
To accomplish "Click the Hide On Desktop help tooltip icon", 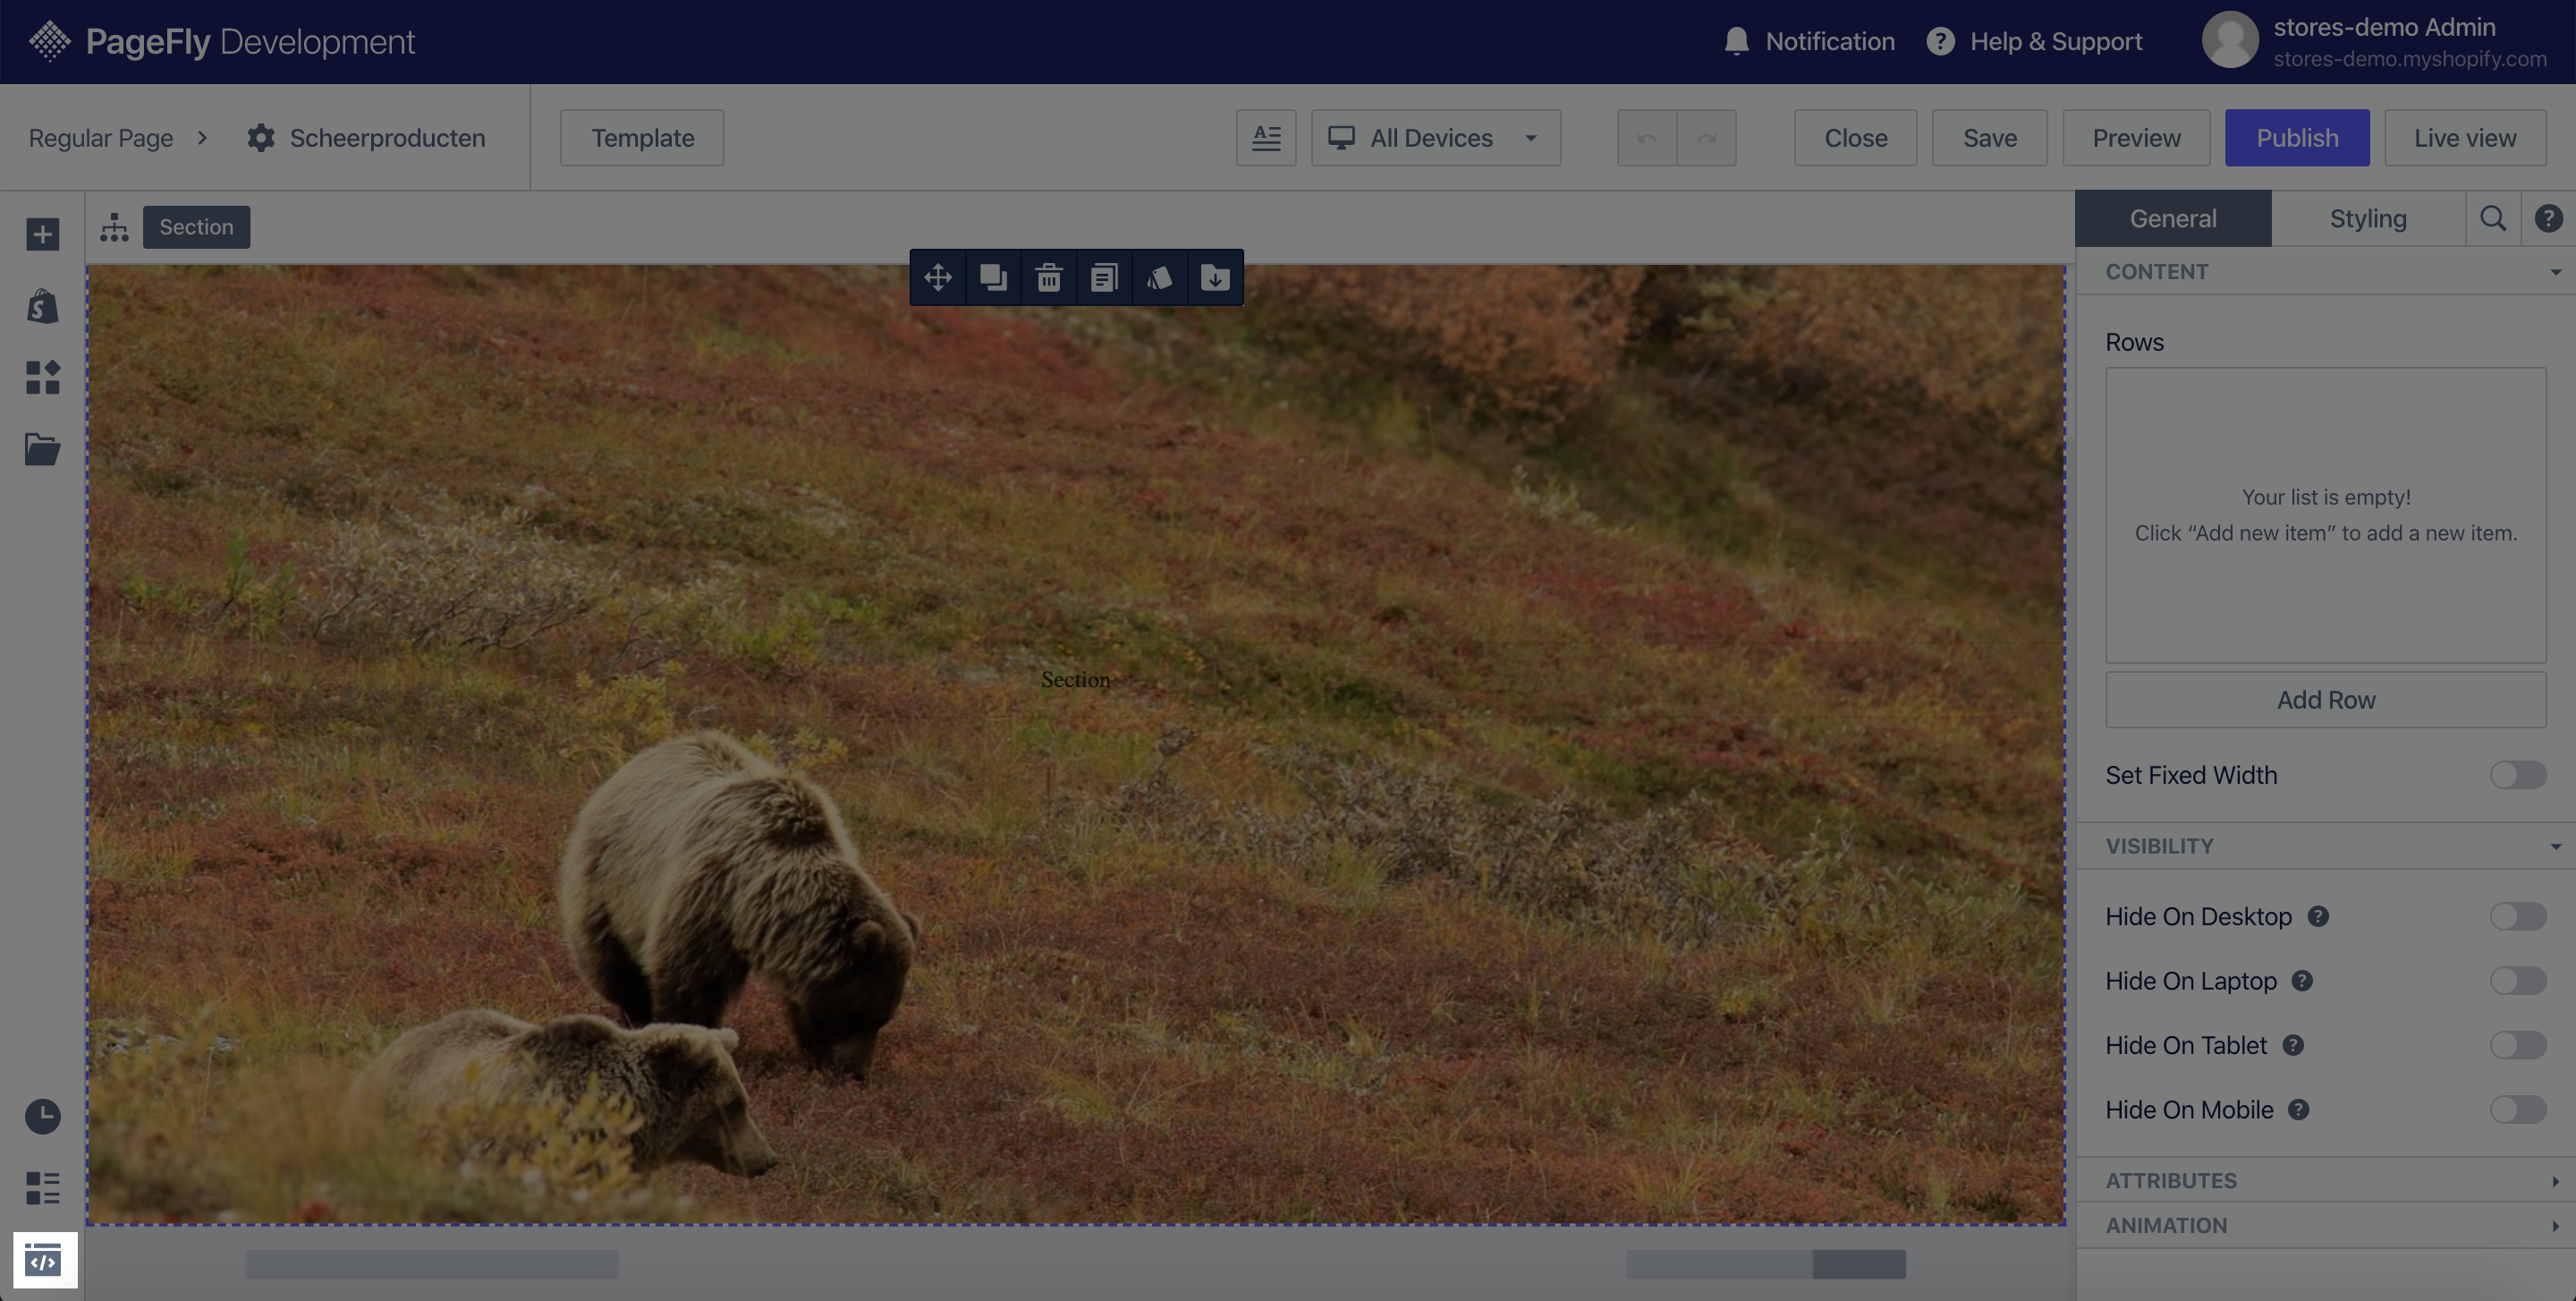I will point(2317,916).
